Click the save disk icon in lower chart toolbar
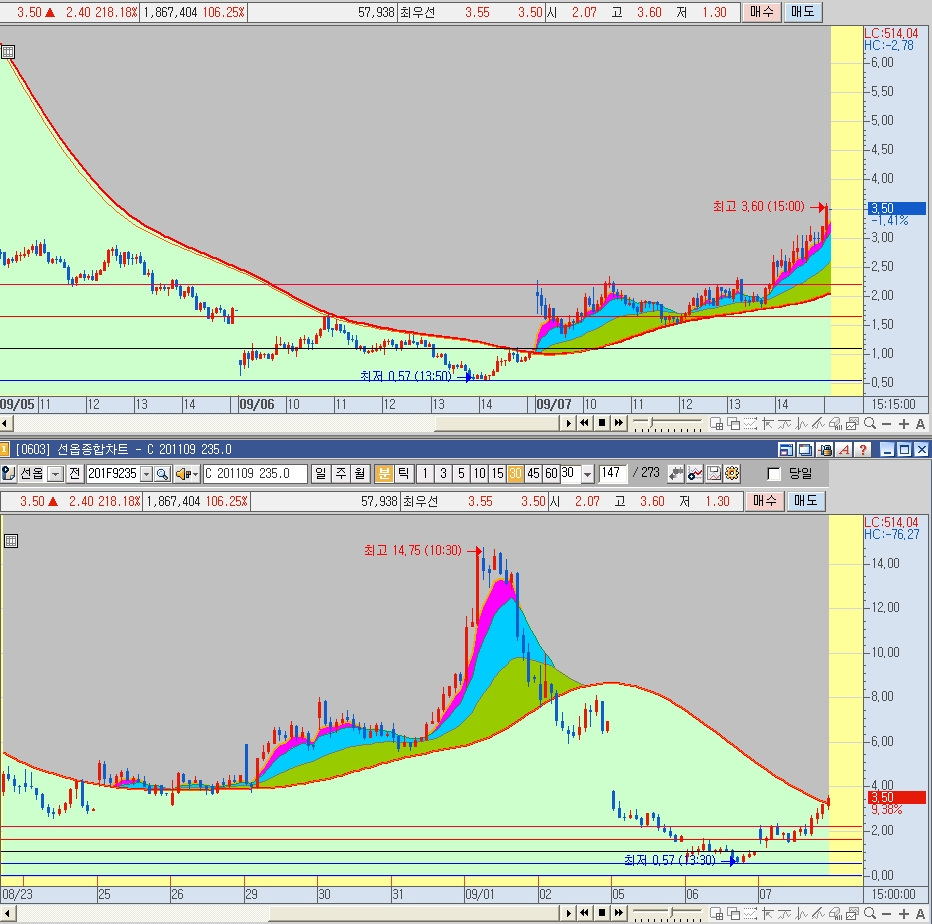Viewport: 932px width, 924px height. [x=714, y=474]
